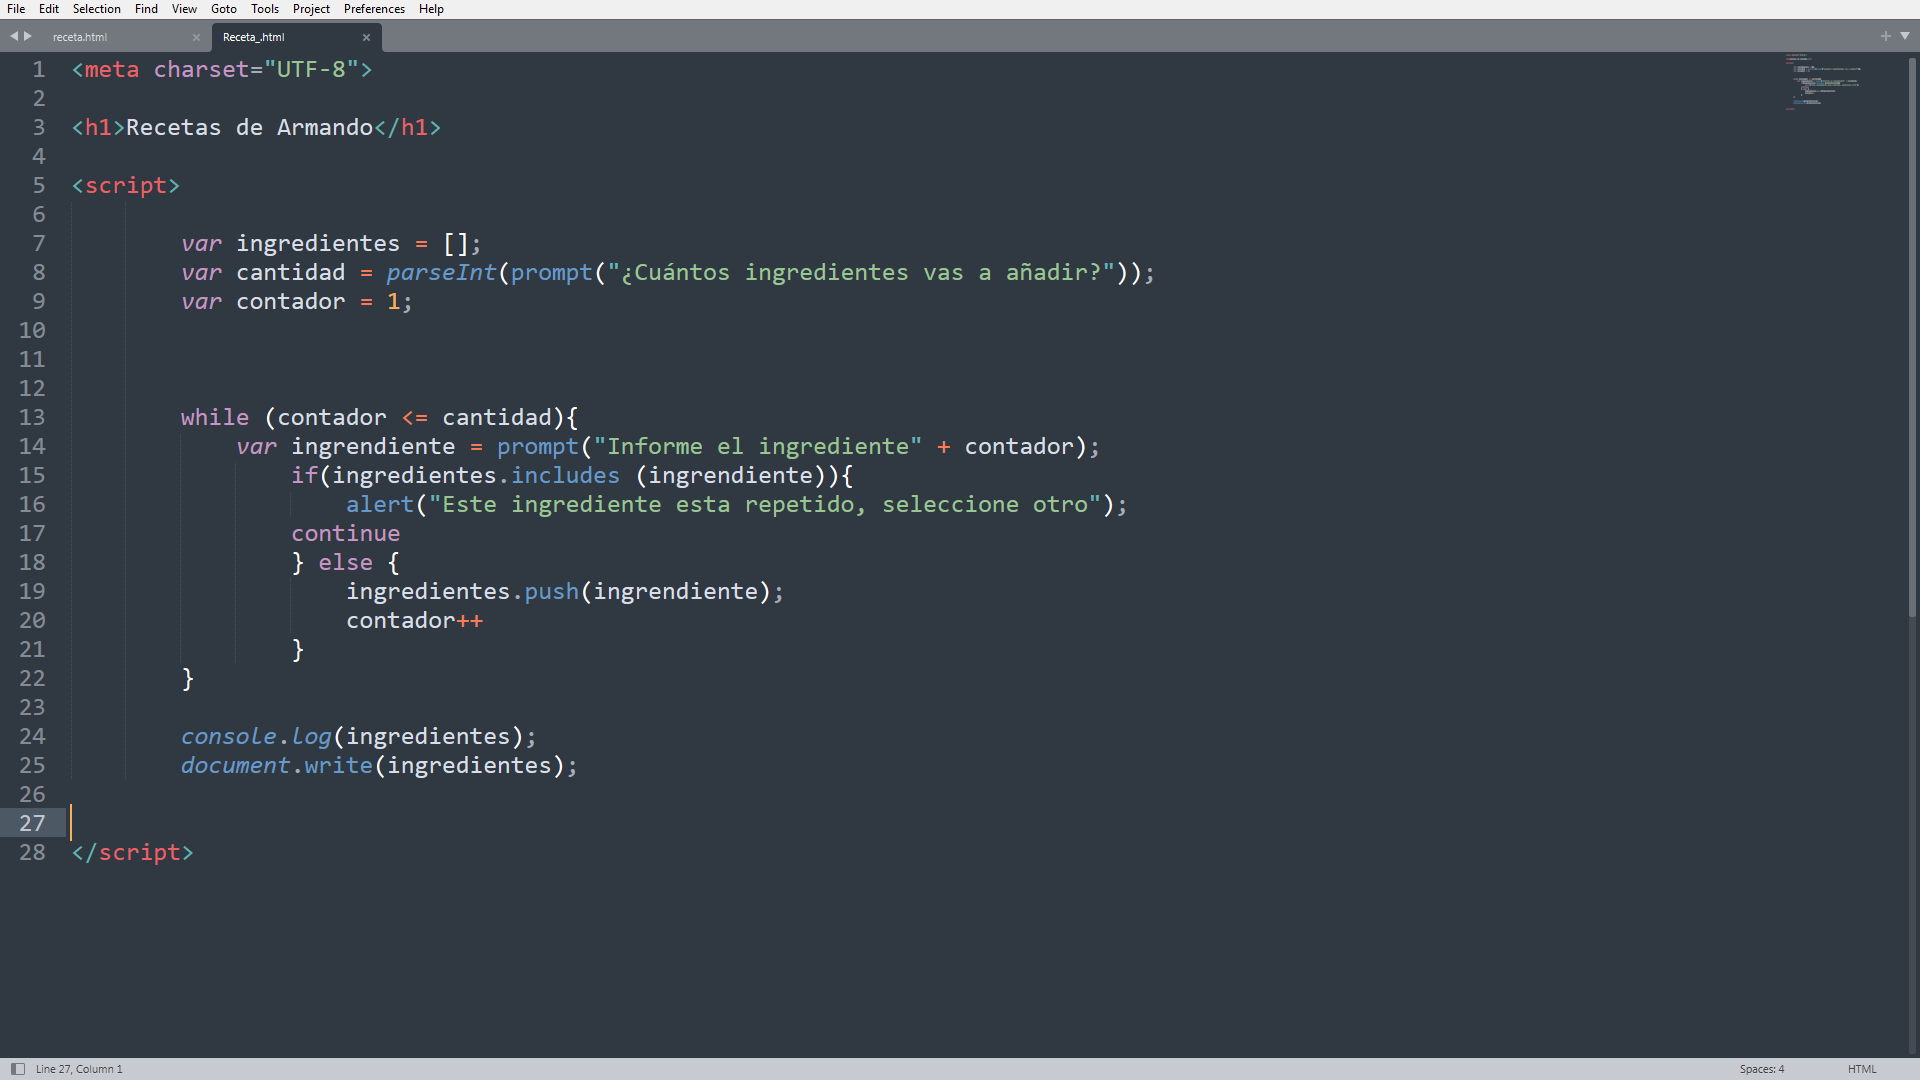Click 'parseInt' on line 8
Screen dimensions: 1920x1080
[x=441, y=272]
